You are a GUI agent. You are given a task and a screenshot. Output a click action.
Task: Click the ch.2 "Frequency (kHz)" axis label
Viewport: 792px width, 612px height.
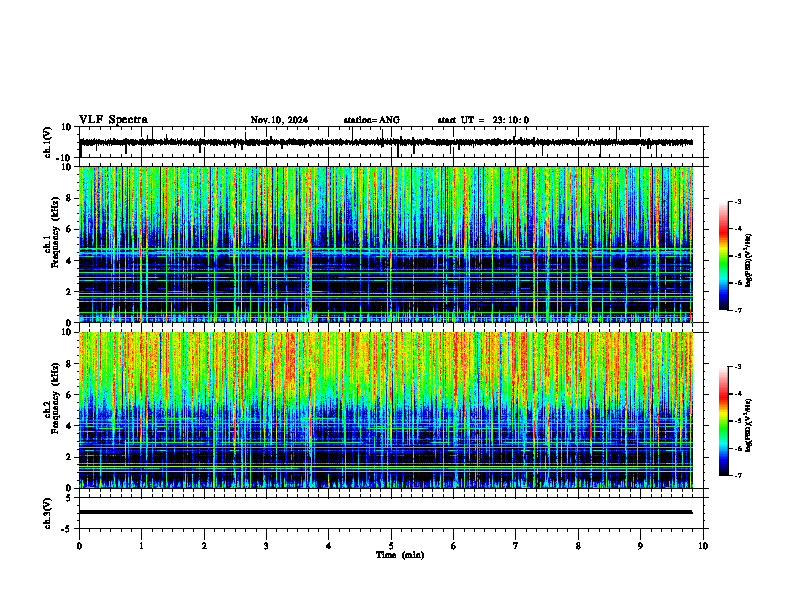pyautogui.click(x=55, y=398)
